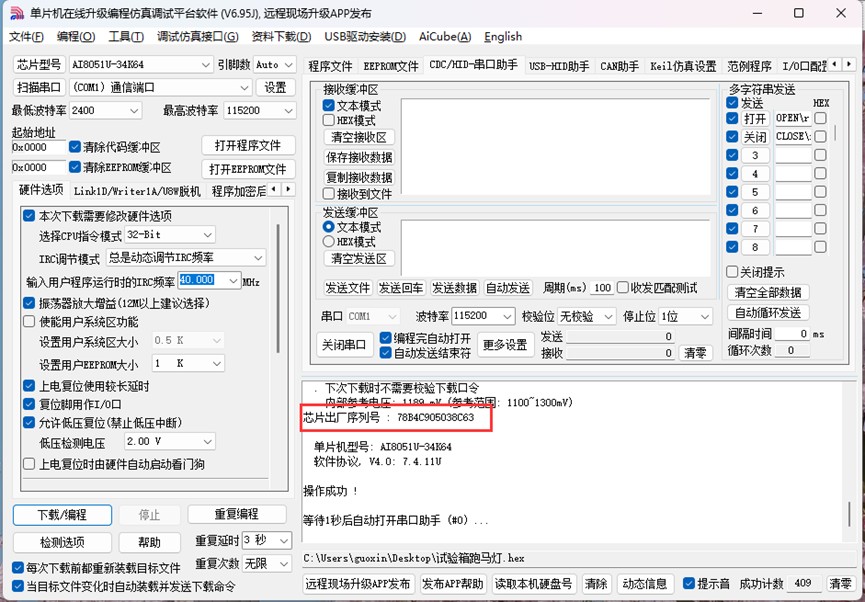Switch to the 程序文件 tab
This screenshot has width=865, height=602.
point(330,66)
